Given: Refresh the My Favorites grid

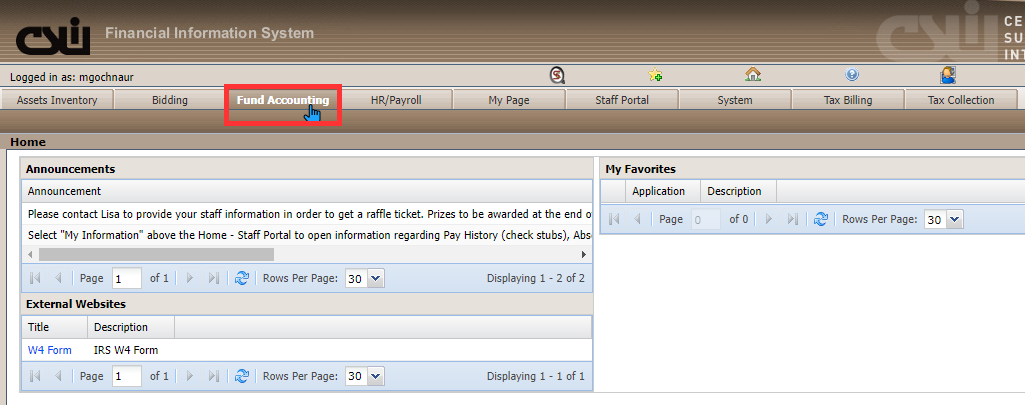Looking at the screenshot, I should click(821, 219).
